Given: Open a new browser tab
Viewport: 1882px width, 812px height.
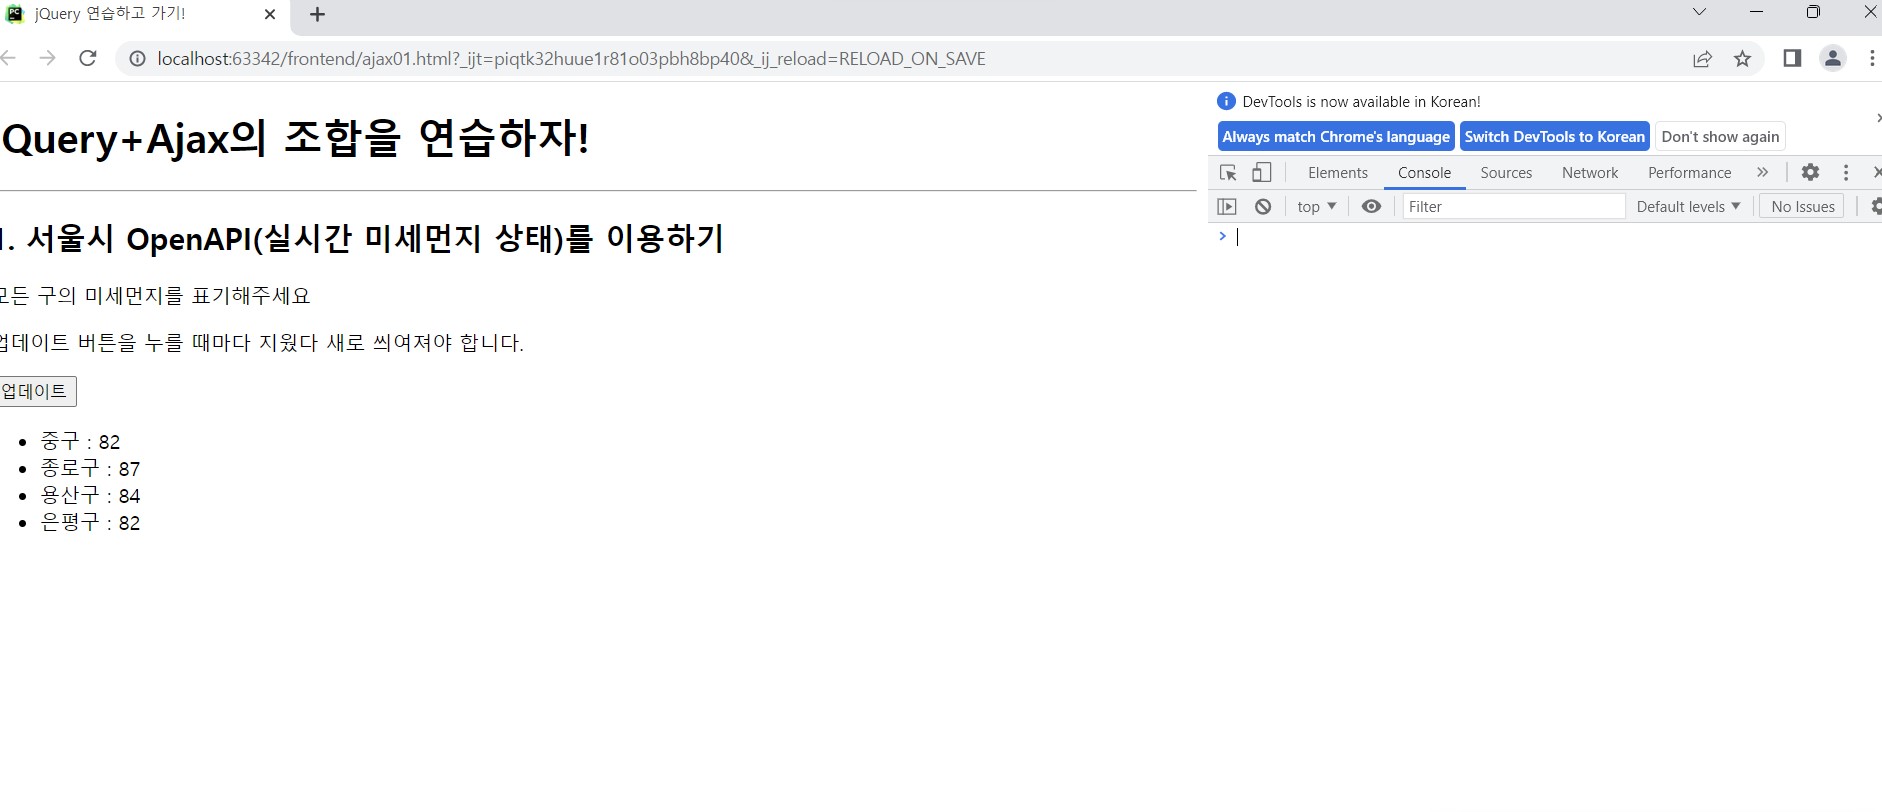Looking at the screenshot, I should (317, 15).
